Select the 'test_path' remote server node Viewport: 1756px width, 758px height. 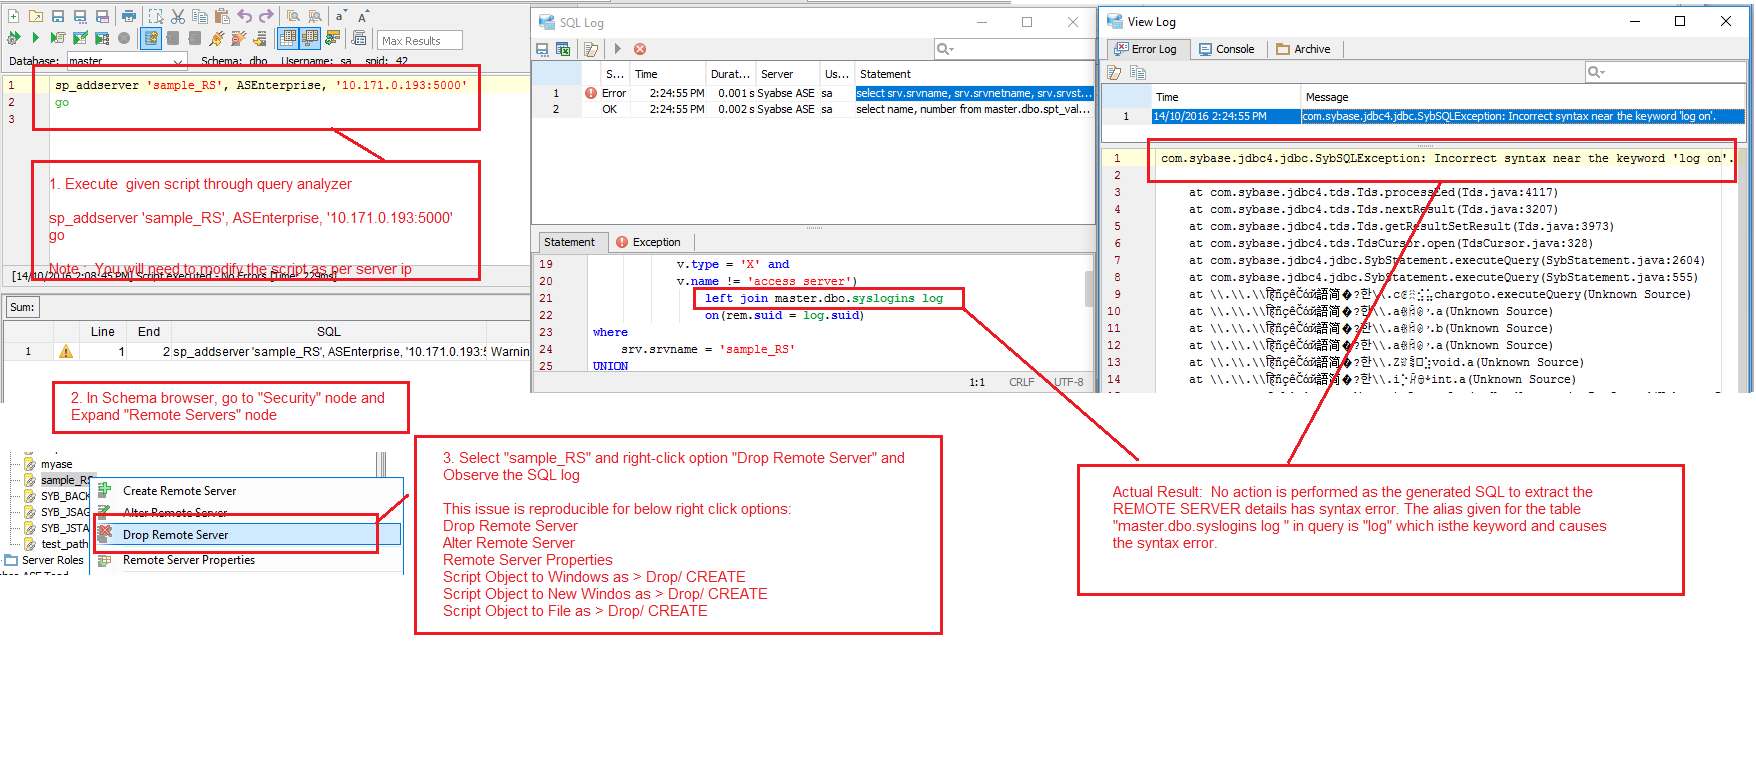point(64,544)
